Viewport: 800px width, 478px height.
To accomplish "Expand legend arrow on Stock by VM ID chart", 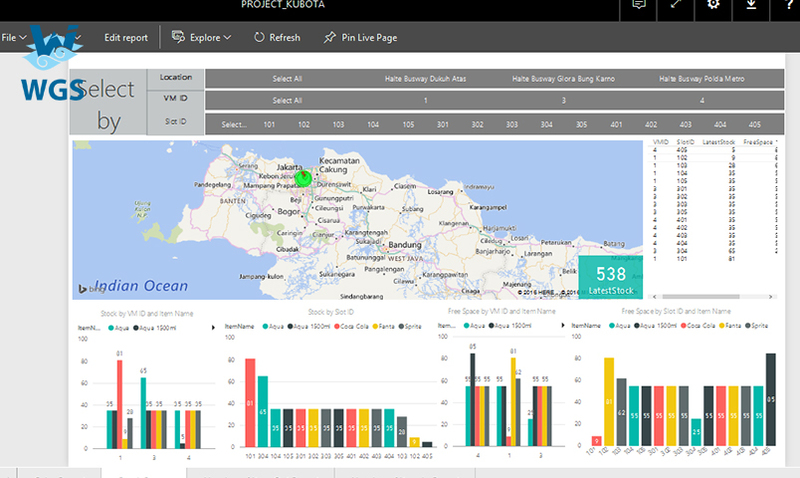I will click(x=213, y=327).
